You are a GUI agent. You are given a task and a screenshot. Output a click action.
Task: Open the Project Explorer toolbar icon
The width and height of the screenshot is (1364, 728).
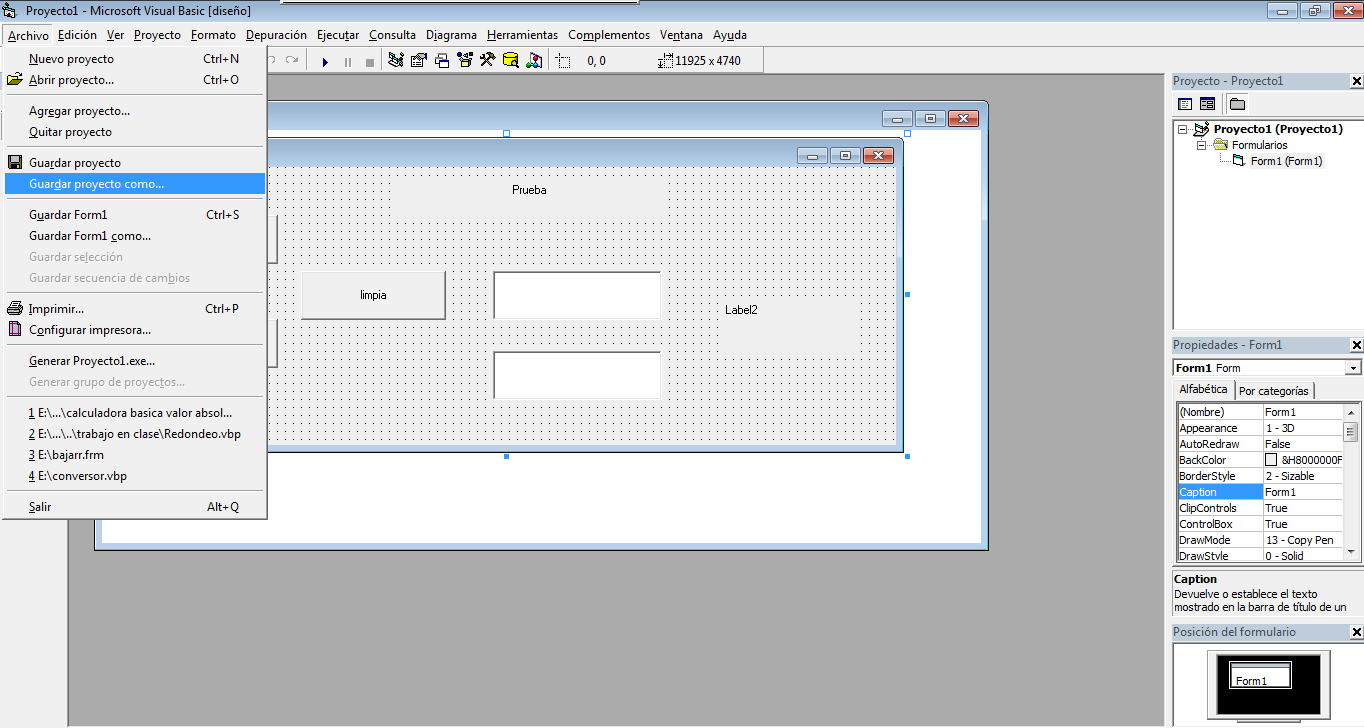(396, 61)
